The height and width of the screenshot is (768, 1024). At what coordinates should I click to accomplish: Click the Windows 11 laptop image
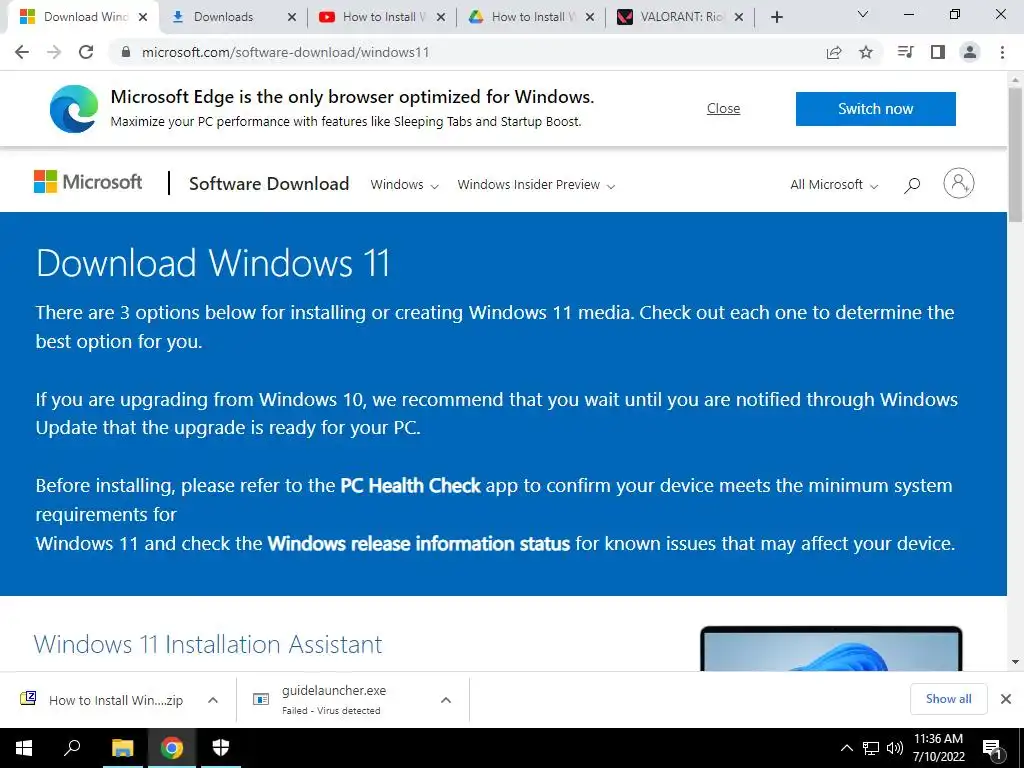click(x=831, y=648)
